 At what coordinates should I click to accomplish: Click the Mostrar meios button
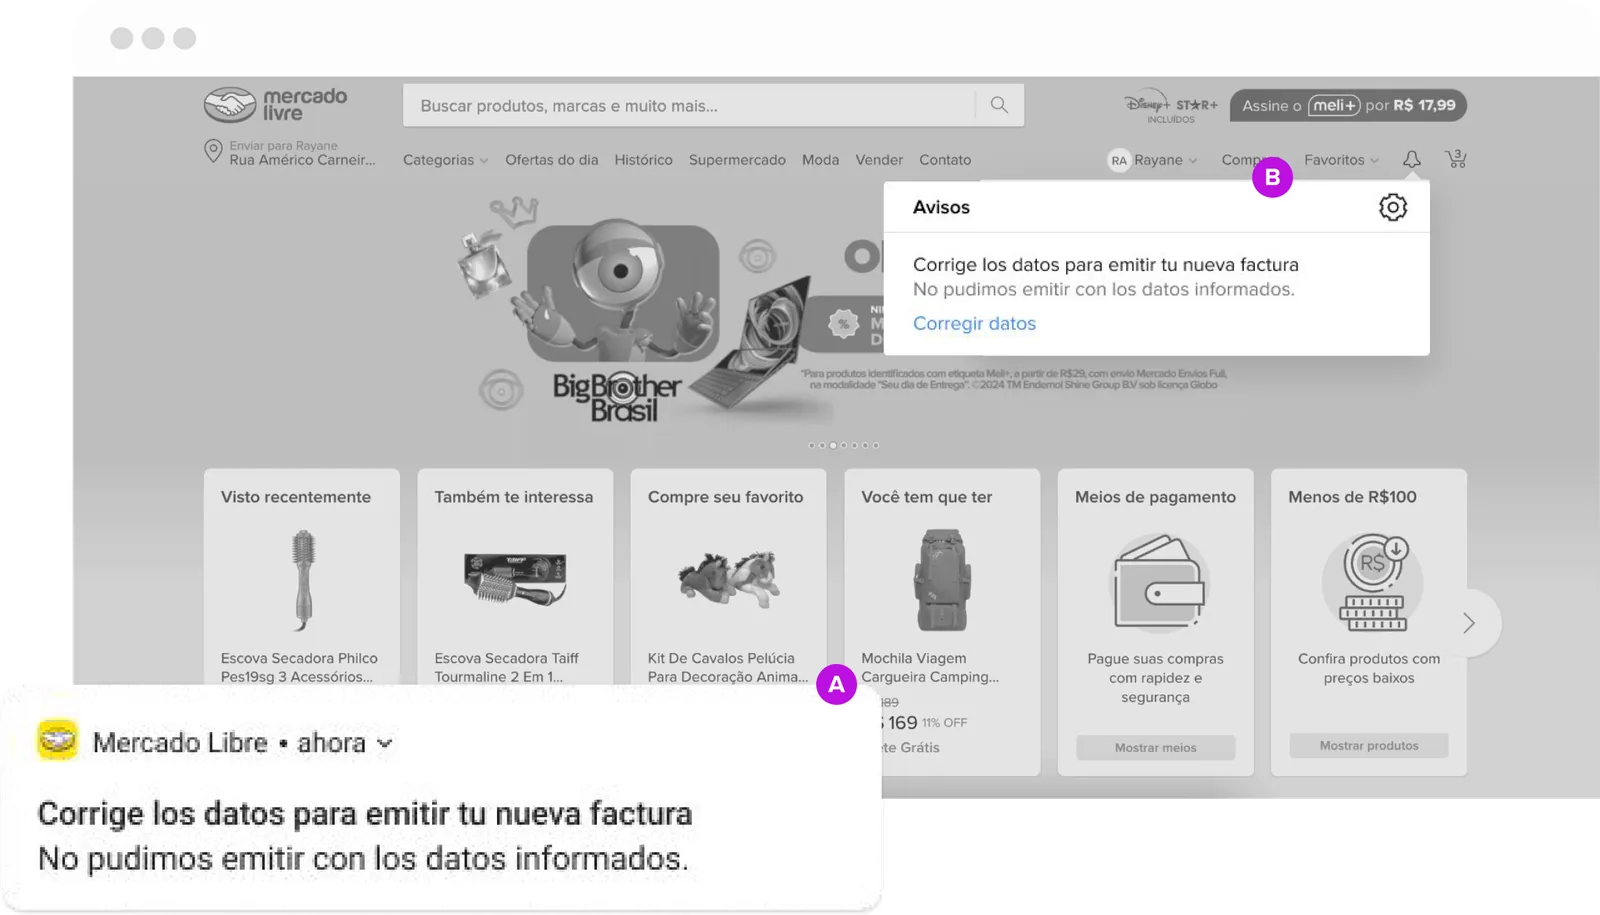(x=1156, y=747)
